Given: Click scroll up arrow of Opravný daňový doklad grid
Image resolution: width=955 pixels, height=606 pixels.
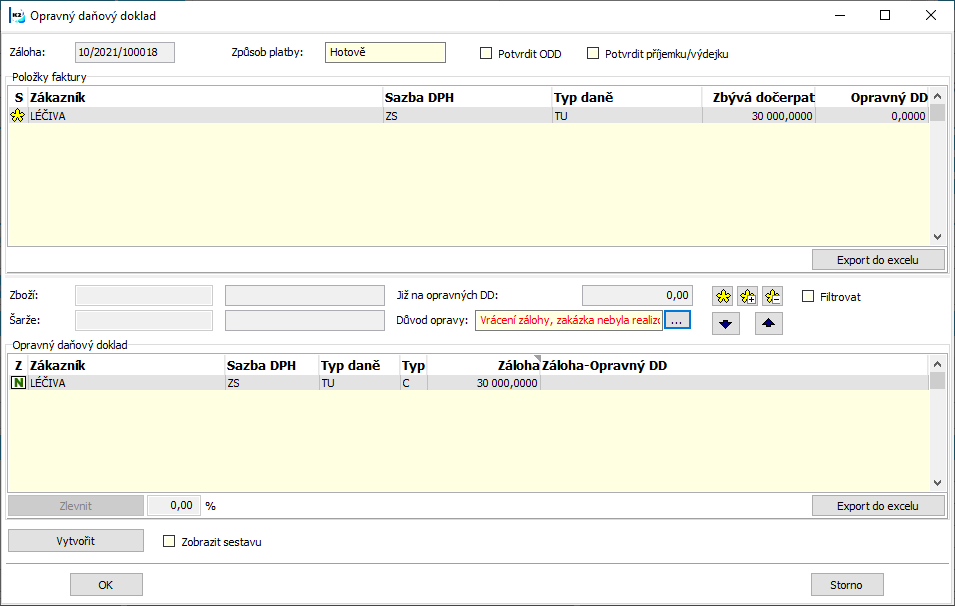Looking at the screenshot, I should tap(937, 364).
